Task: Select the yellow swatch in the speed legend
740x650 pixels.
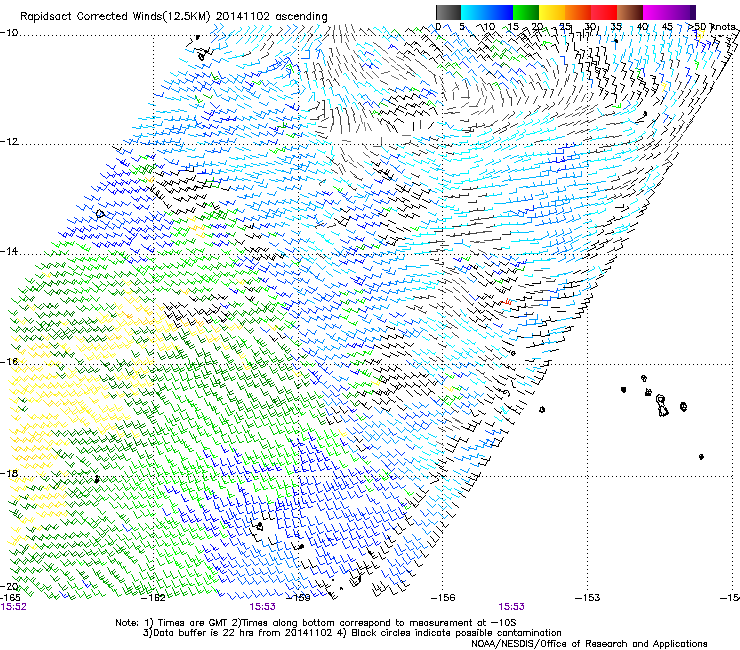Action: [x=552, y=12]
